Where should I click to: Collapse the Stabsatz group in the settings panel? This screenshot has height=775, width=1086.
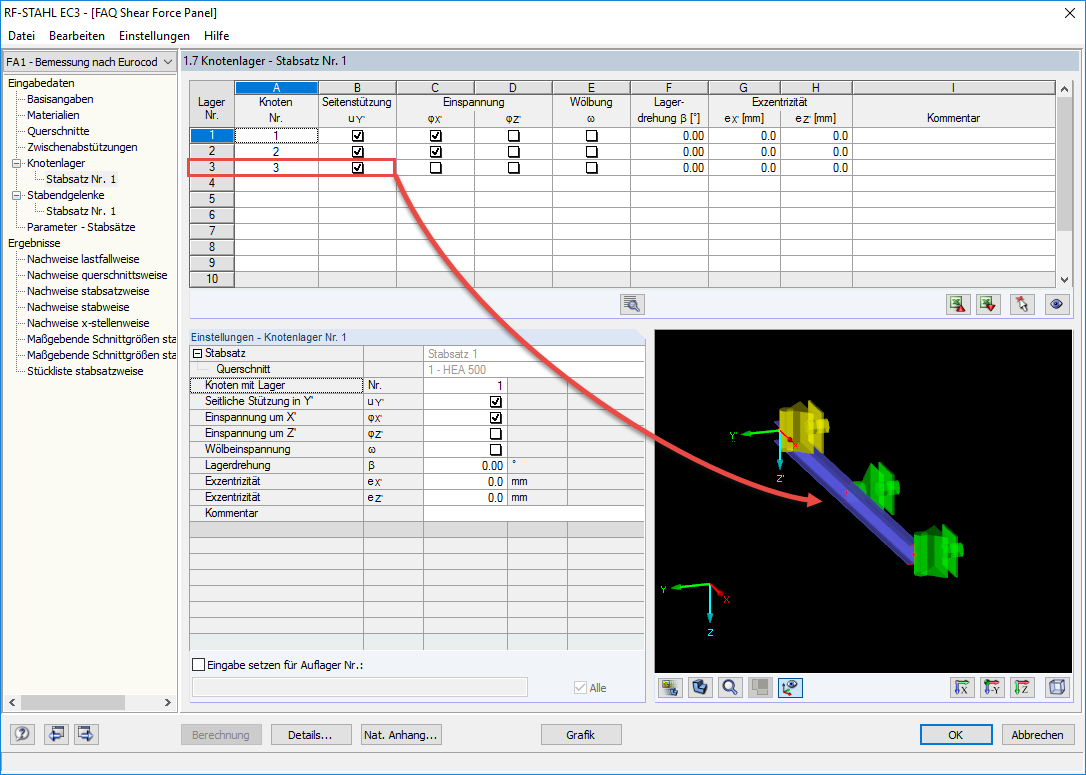[x=198, y=352]
